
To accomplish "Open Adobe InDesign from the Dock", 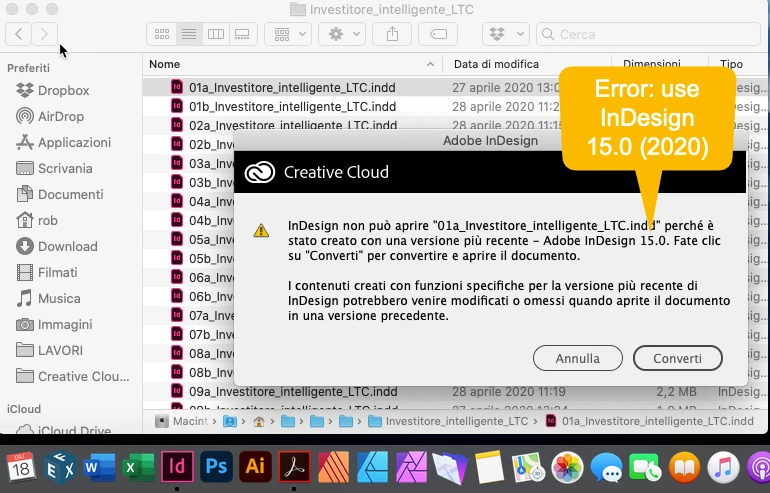I will pyautogui.click(x=177, y=466).
